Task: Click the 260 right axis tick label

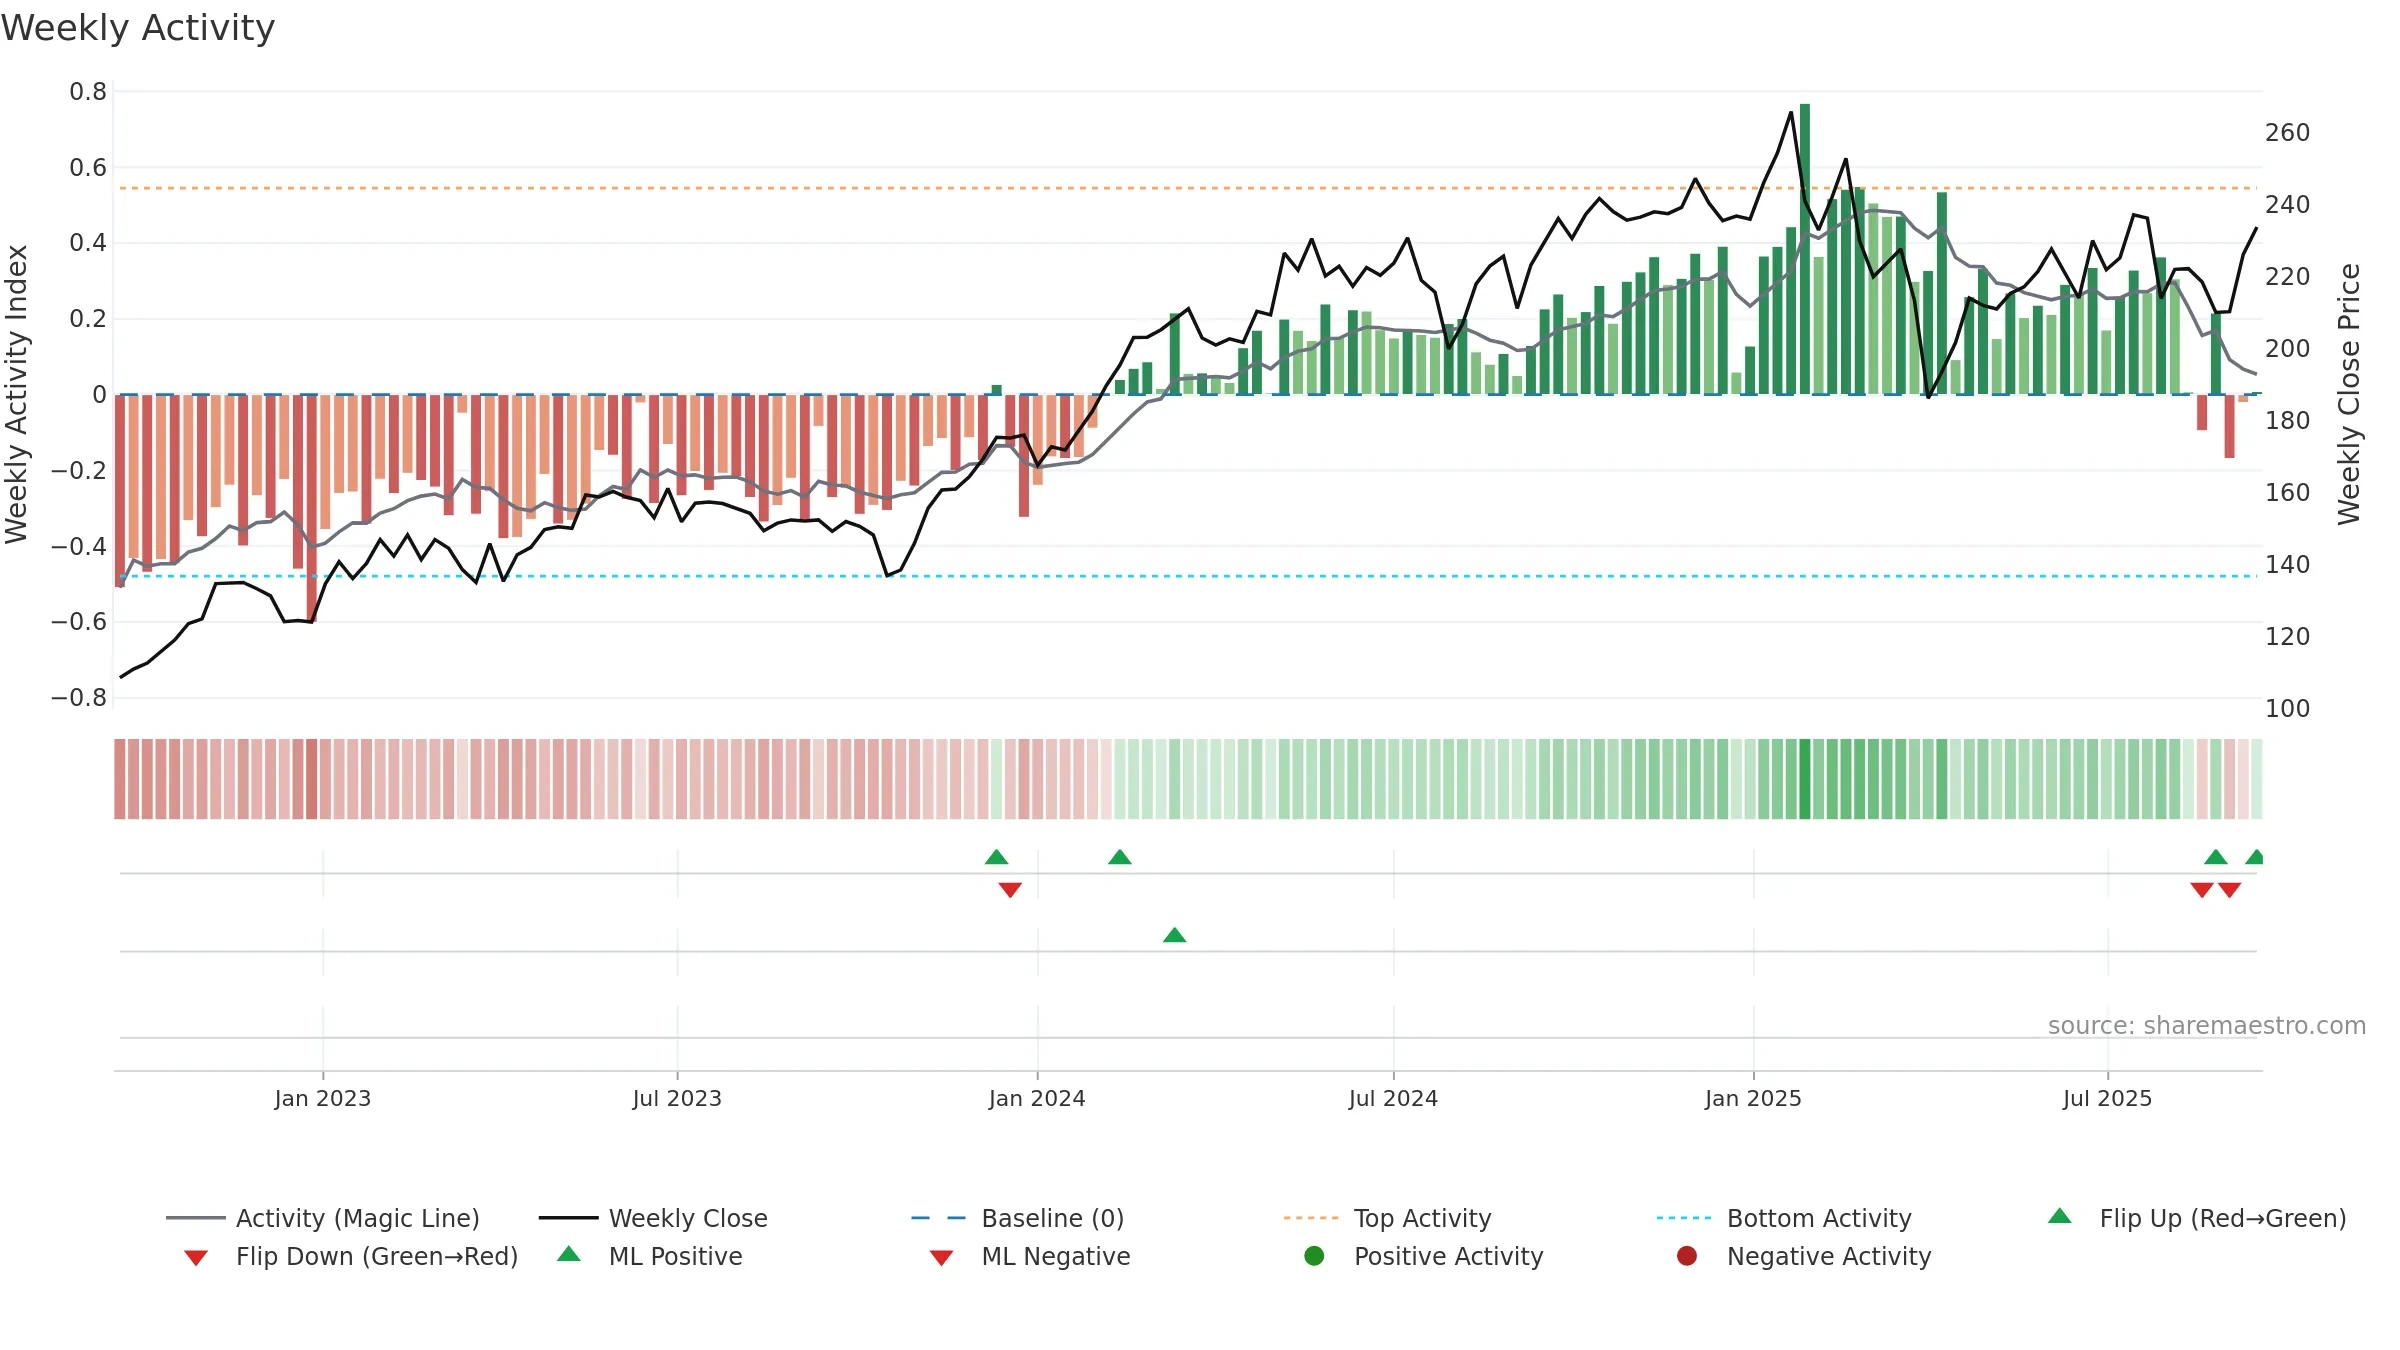Action: click(x=2288, y=133)
